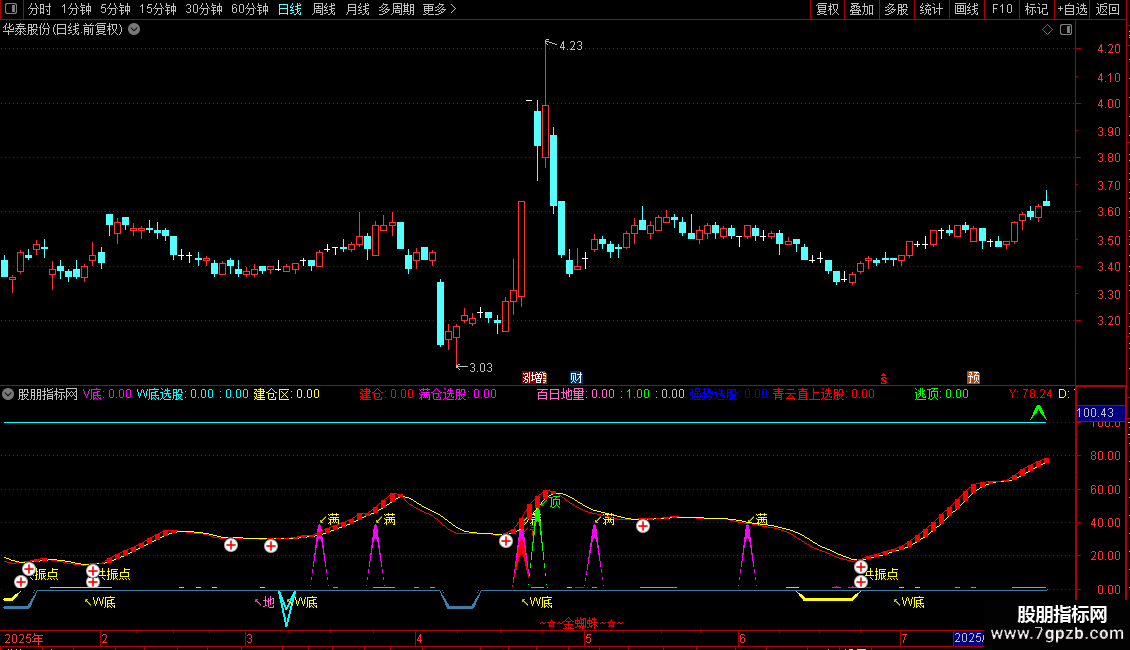Viewport: 1130px width, 650px height.
Task: Click the red $ marker icon
Action: coord(884,378)
